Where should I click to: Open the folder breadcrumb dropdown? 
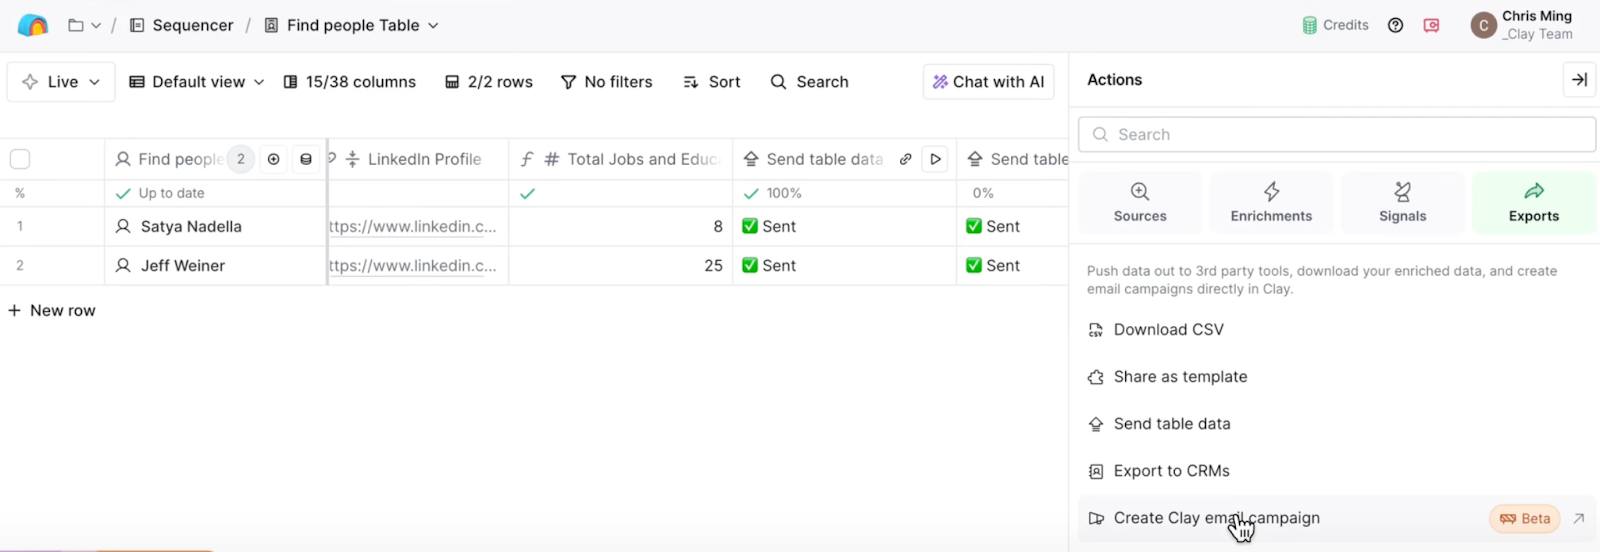point(84,25)
